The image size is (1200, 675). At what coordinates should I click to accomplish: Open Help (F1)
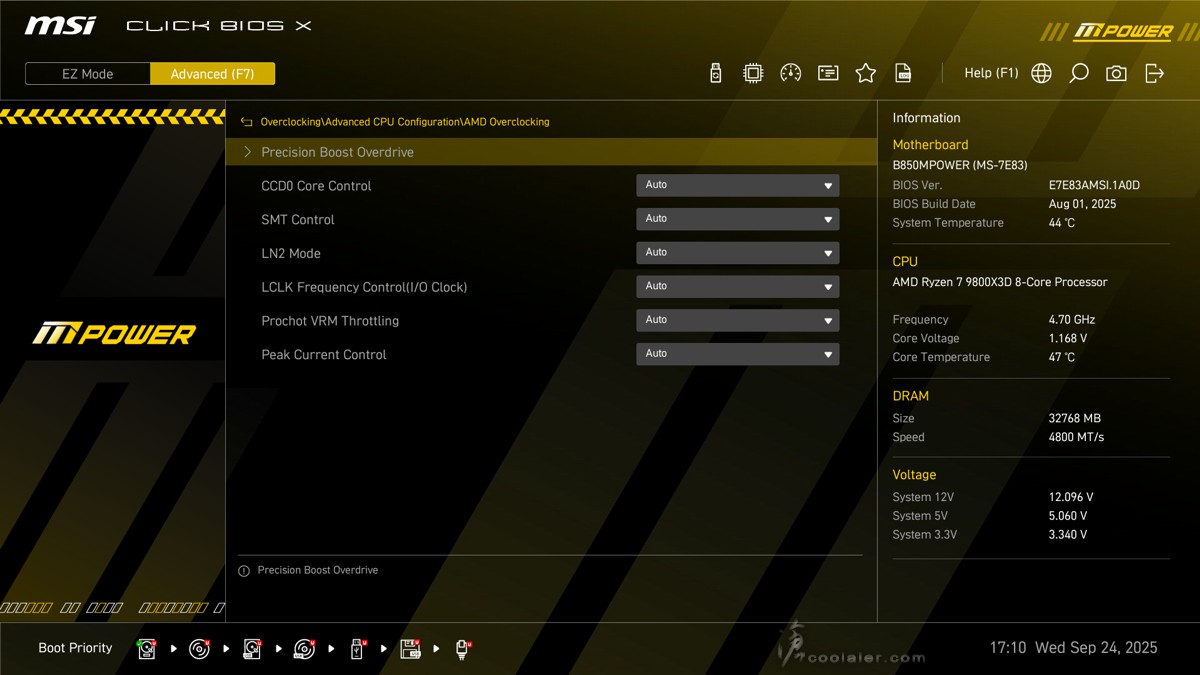point(991,73)
